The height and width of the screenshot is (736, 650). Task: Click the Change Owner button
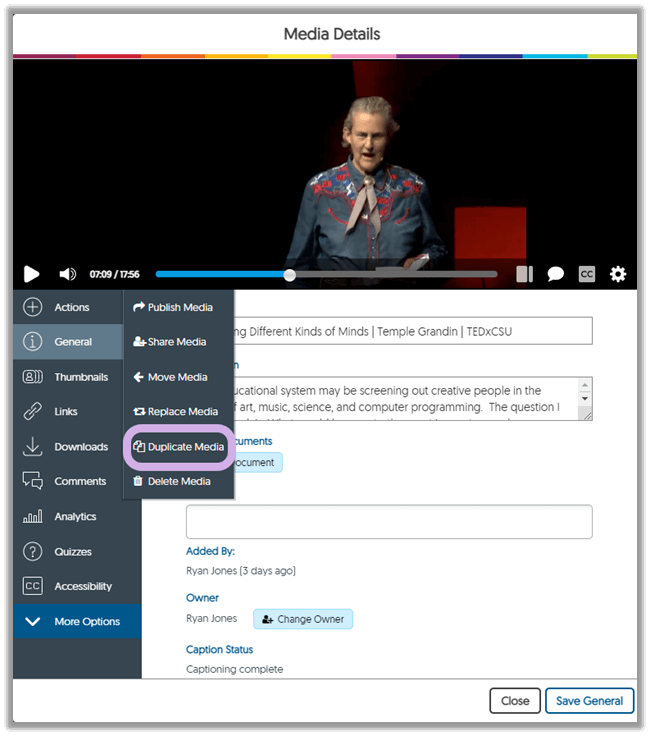(303, 619)
